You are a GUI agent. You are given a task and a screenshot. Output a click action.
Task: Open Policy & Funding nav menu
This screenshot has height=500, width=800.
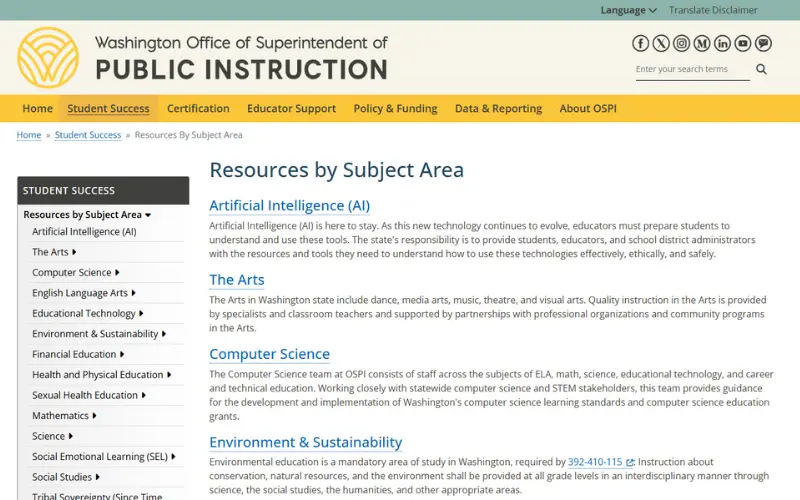click(x=395, y=108)
